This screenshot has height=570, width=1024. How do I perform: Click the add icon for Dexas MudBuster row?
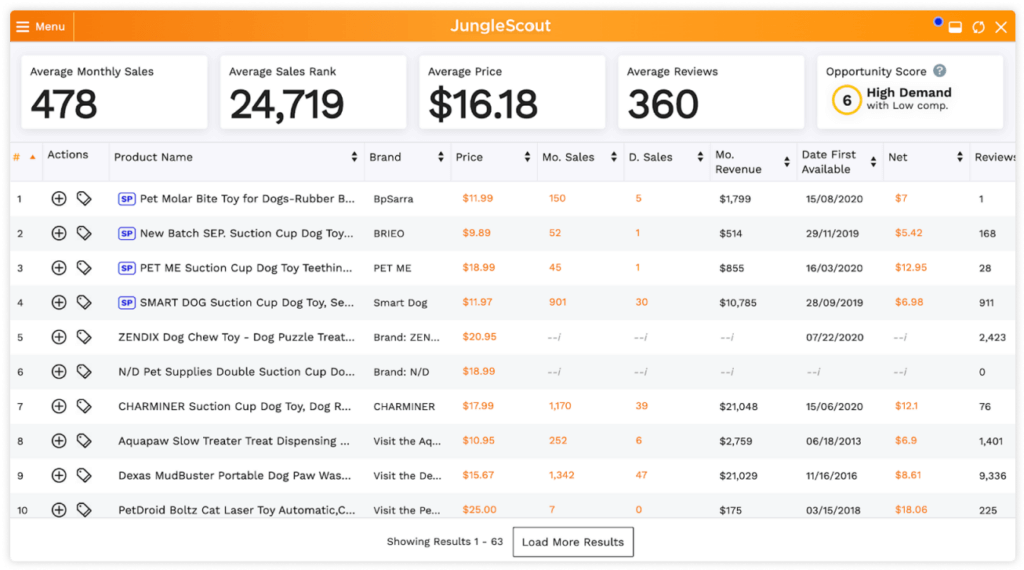[x=59, y=475]
